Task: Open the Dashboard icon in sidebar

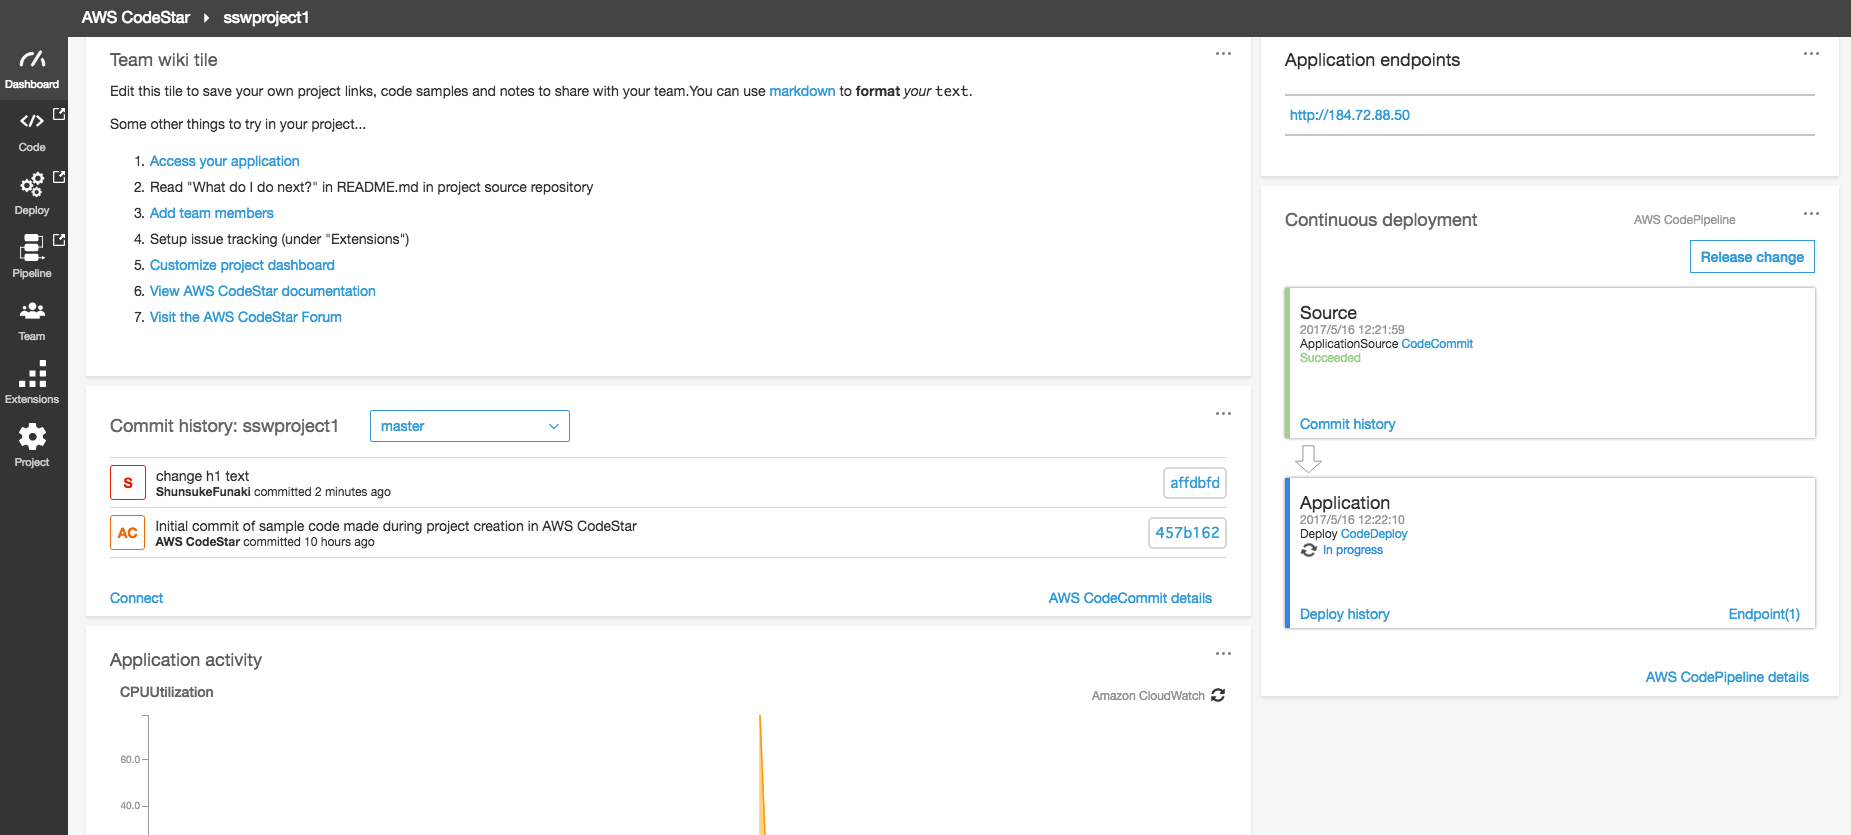Action: [x=32, y=61]
